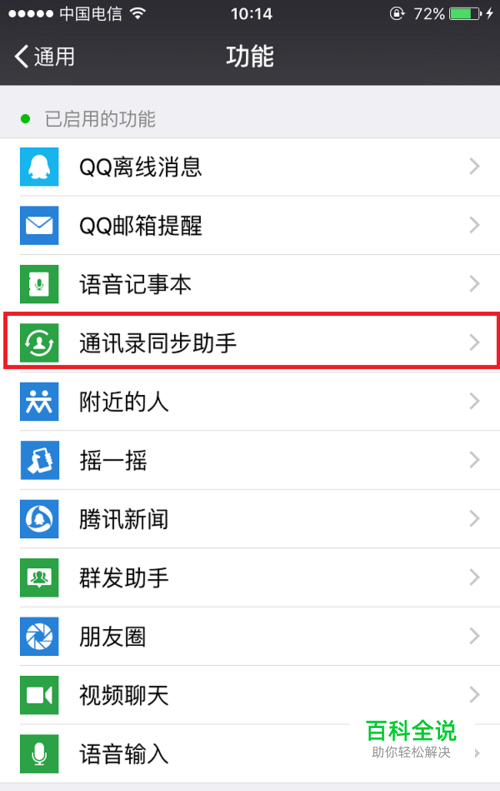Select the 朋友圈 list entry text

(113, 637)
